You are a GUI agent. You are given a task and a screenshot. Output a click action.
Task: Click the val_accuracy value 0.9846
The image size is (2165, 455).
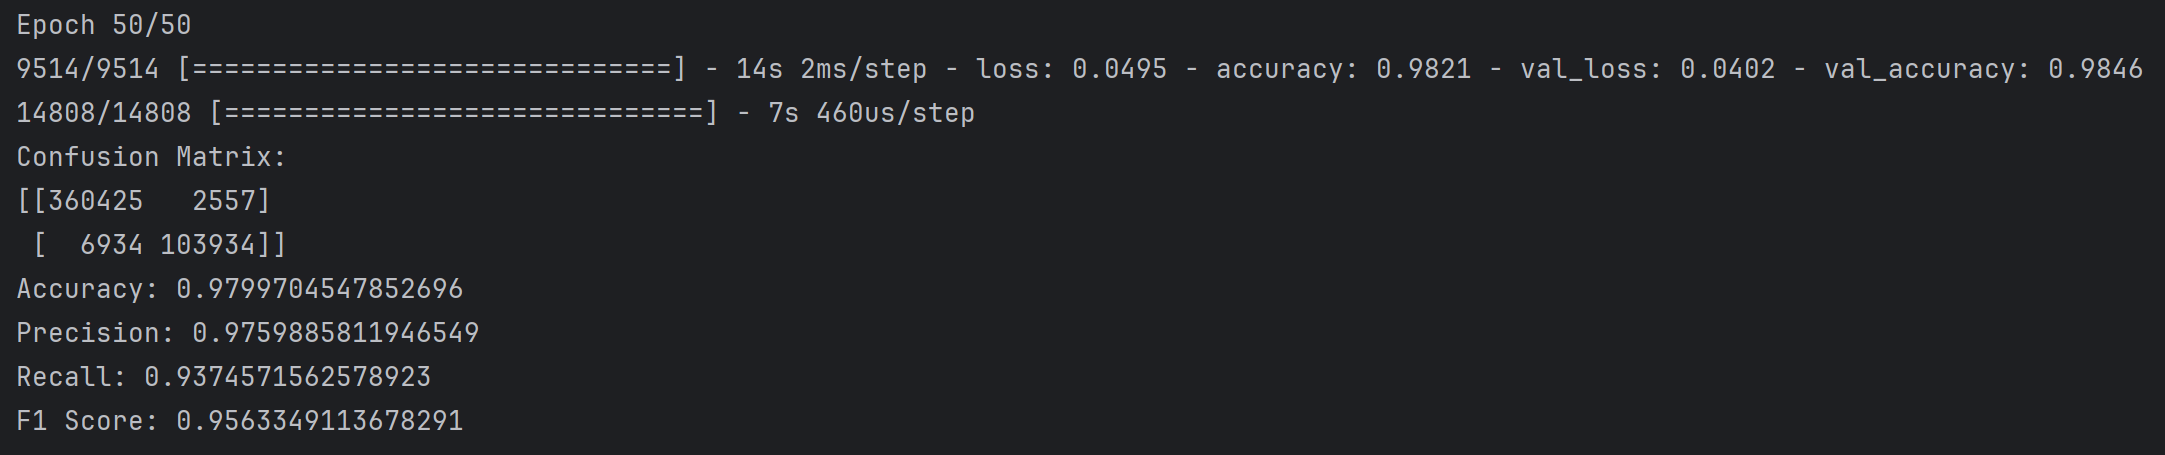[x=2095, y=69]
